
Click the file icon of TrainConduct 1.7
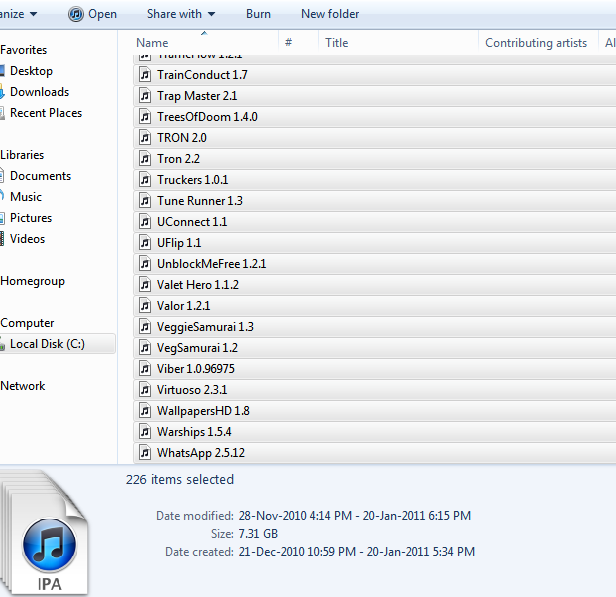(x=145, y=75)
